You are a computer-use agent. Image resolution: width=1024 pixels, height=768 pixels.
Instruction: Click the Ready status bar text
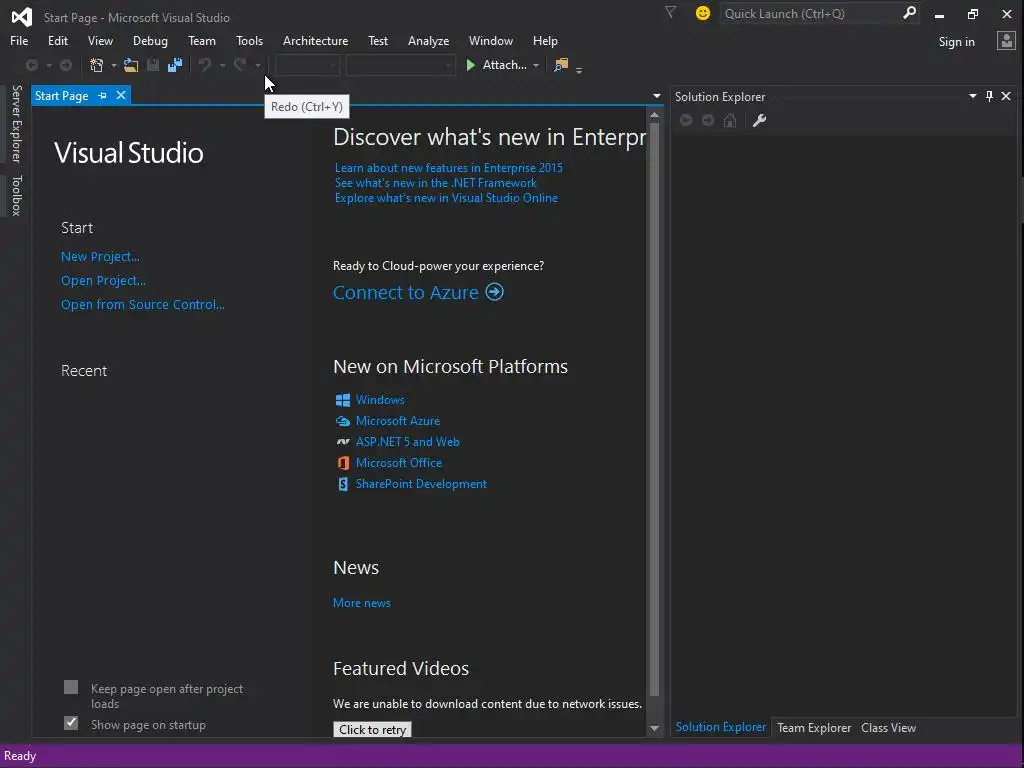point(20,756)
